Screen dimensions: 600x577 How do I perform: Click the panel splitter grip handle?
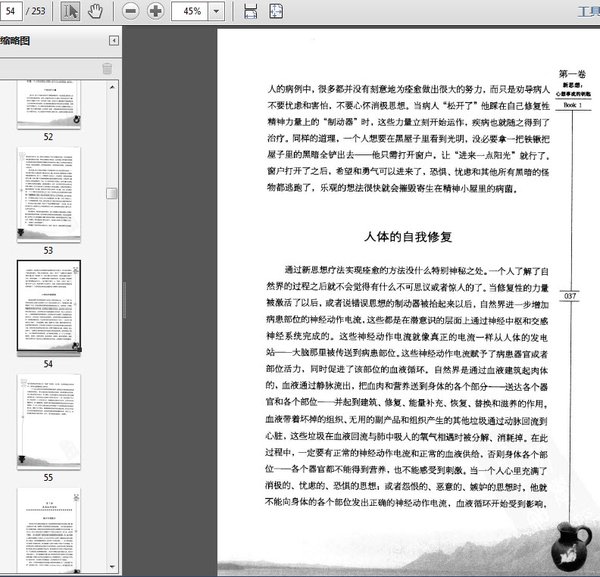pos(124,300)
